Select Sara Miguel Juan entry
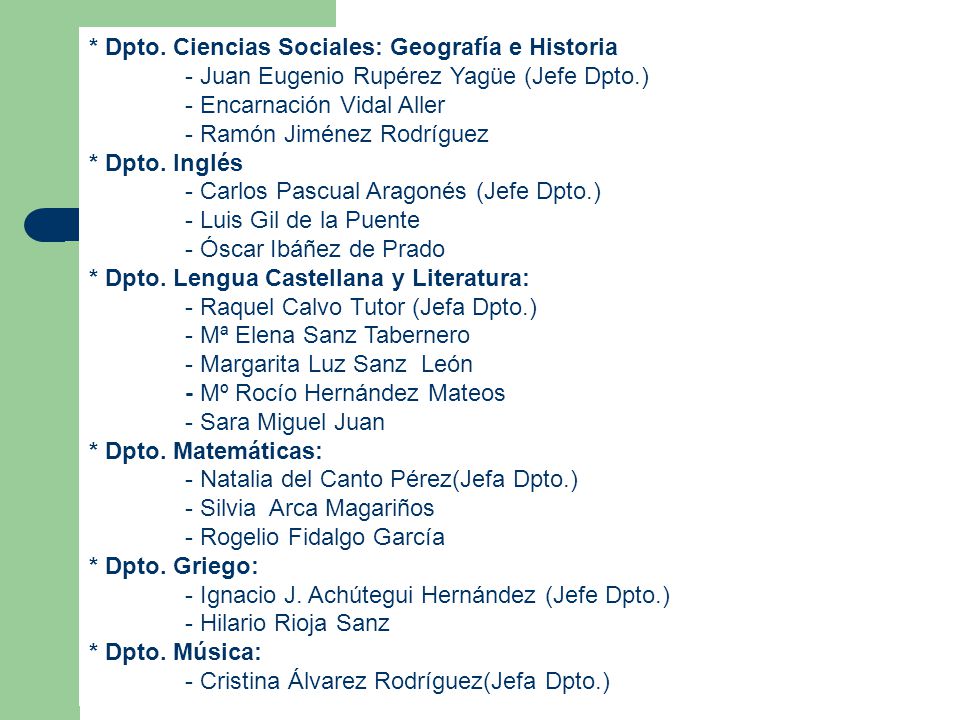Screen dimensions: 960x720 [285, 422]
